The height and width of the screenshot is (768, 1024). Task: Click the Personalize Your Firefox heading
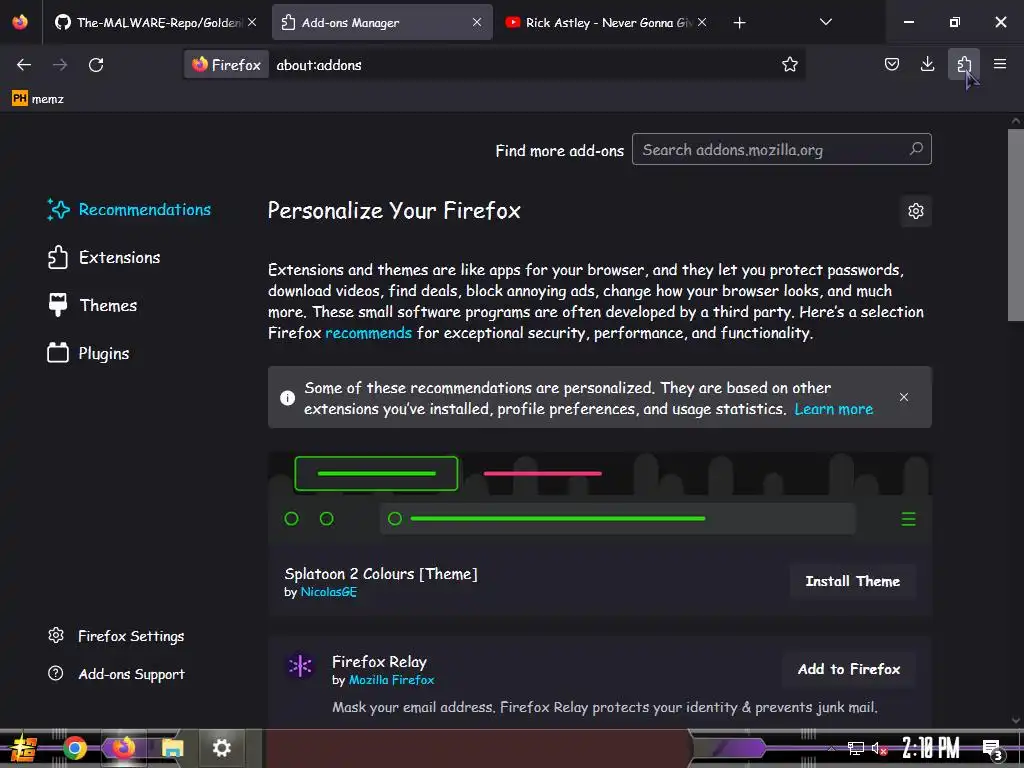coord(394,210)
